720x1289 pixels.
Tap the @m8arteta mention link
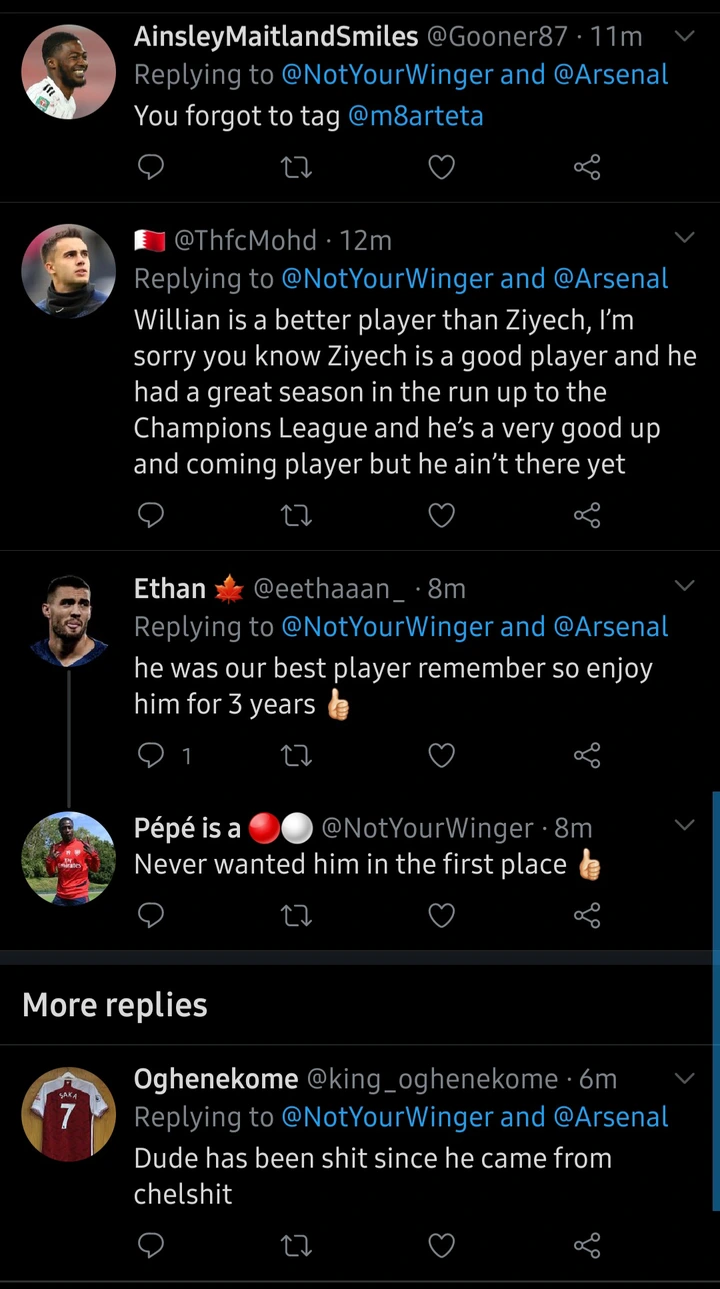click(415, 116)
